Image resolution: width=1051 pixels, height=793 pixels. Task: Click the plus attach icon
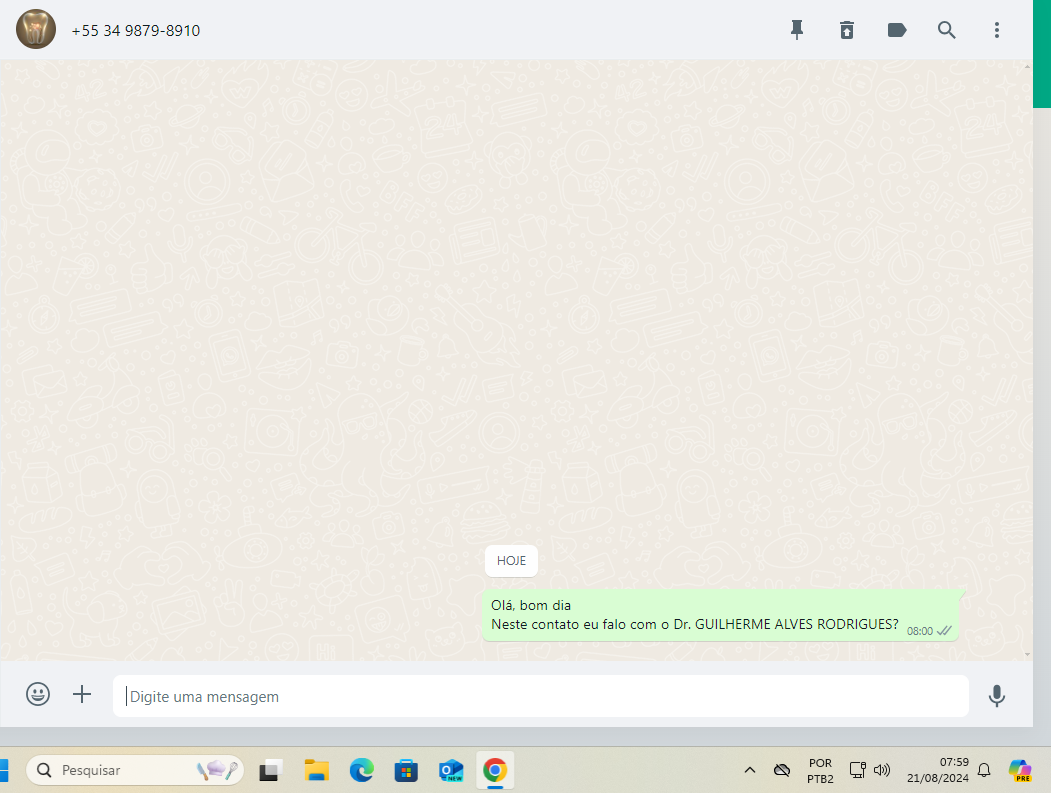(x=82, y=694)
